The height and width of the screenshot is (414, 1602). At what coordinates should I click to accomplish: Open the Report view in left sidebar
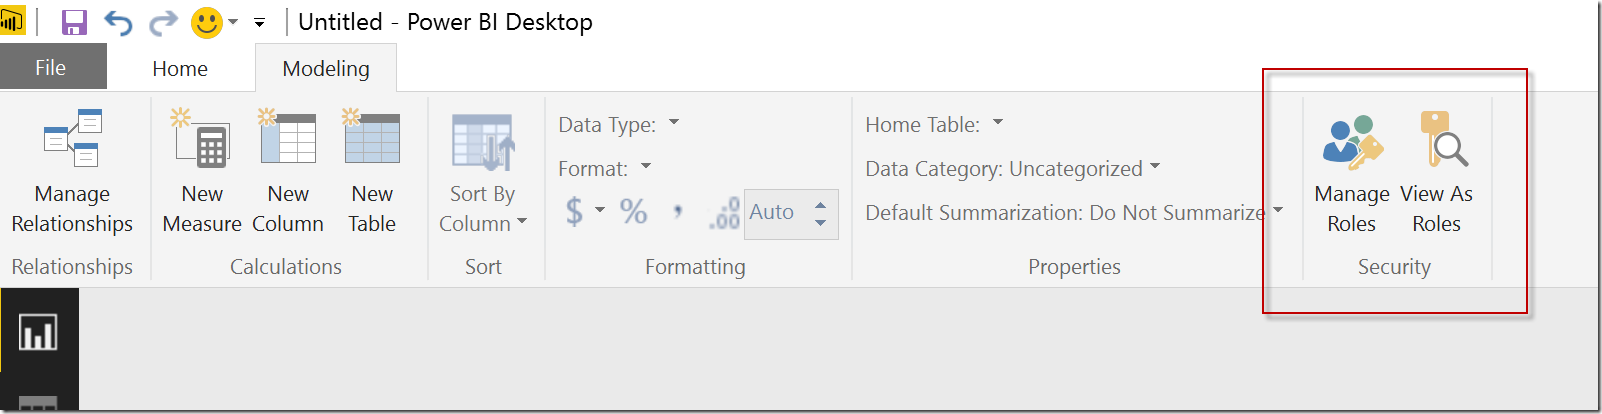coord(38,332)
